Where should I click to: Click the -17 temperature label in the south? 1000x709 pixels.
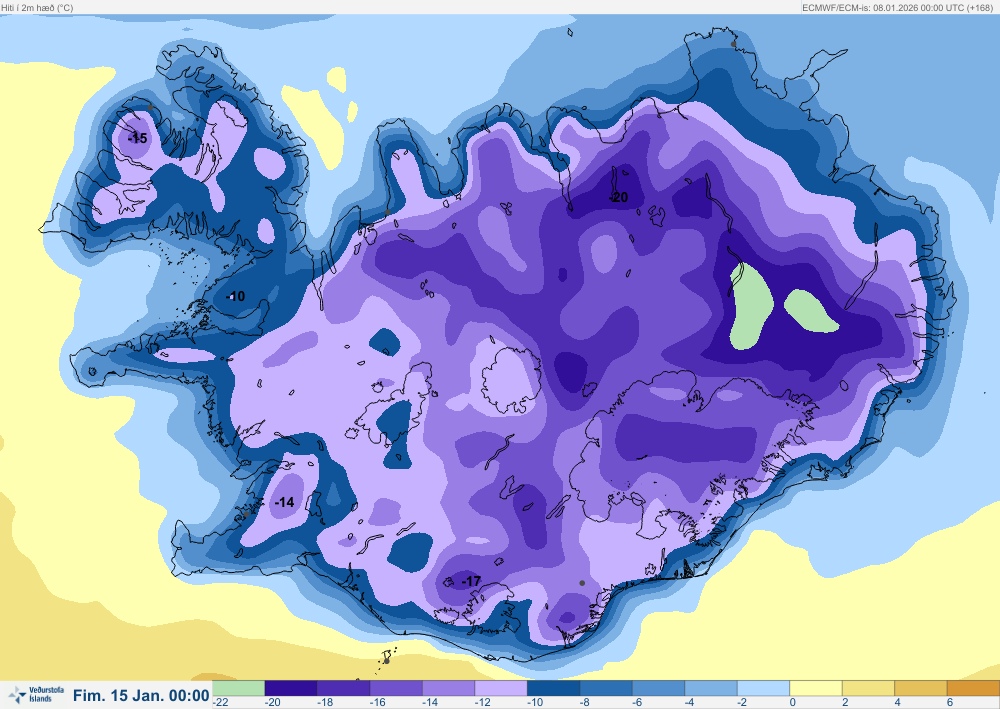471,581
